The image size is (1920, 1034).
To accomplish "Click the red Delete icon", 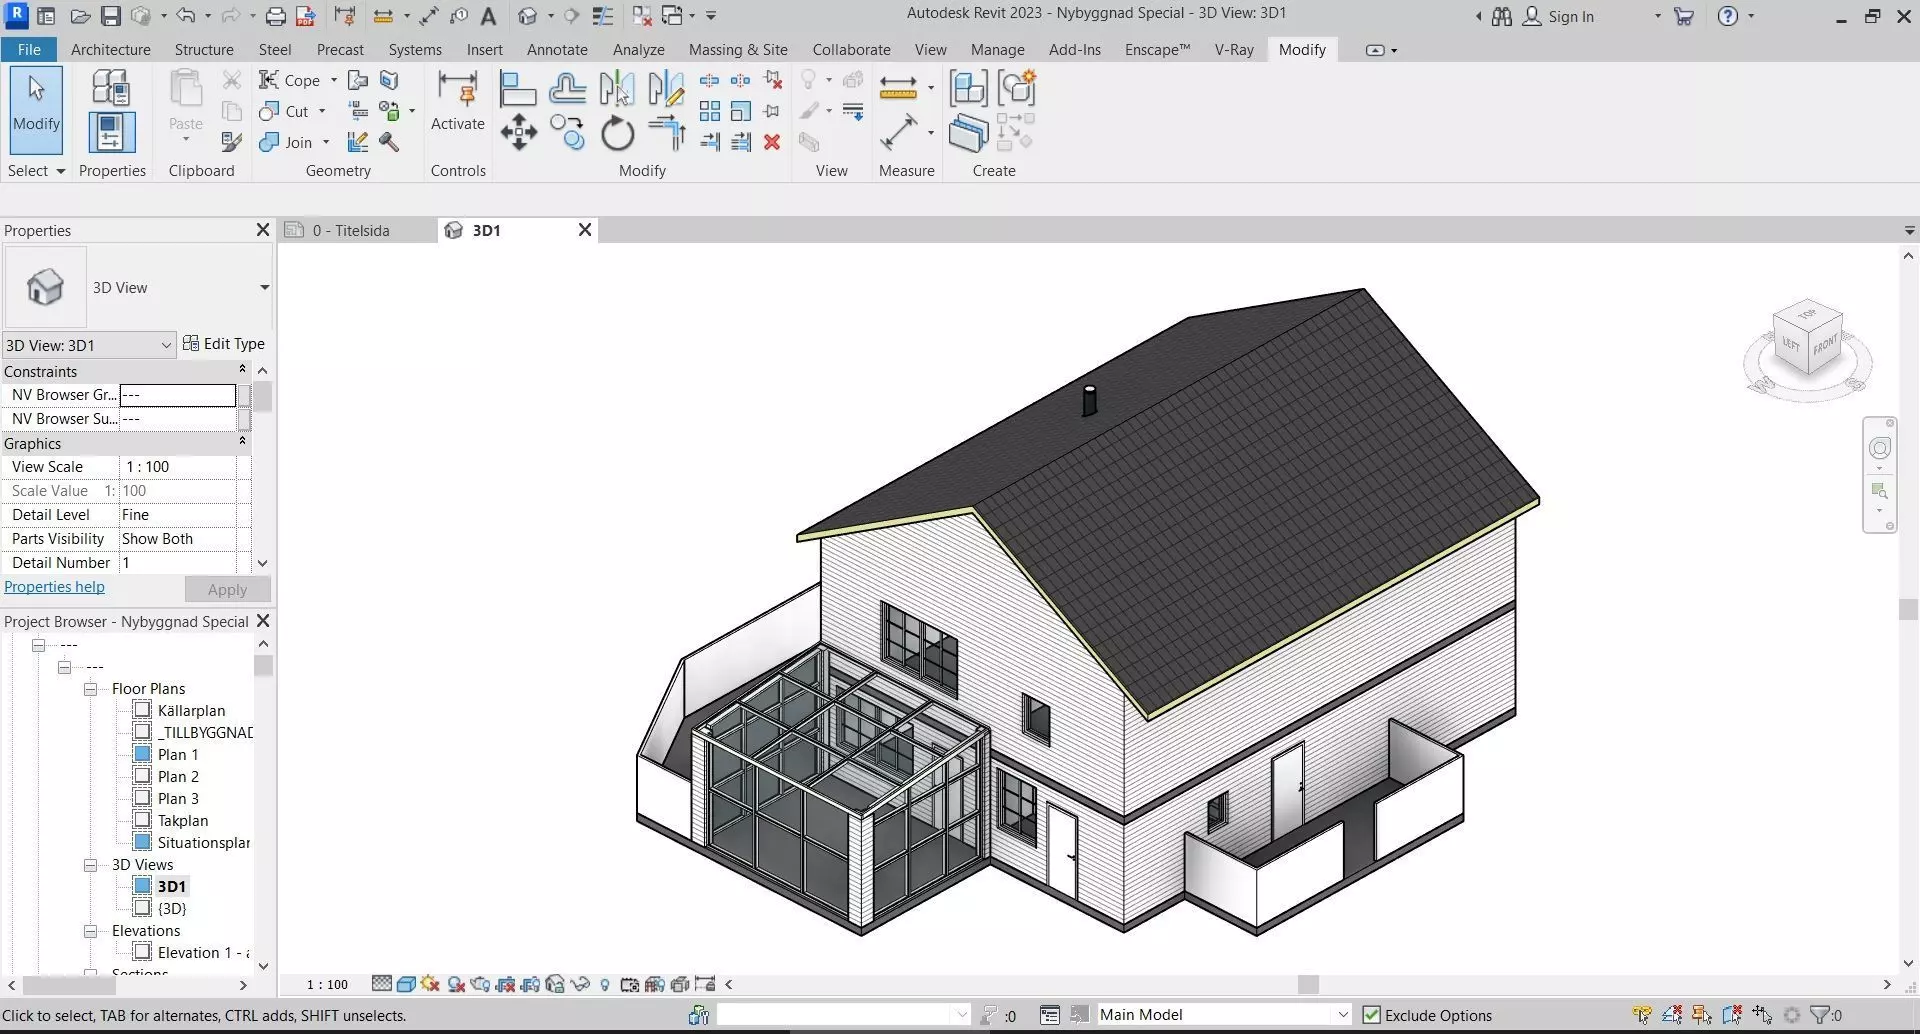I will [x=772, y=142].
